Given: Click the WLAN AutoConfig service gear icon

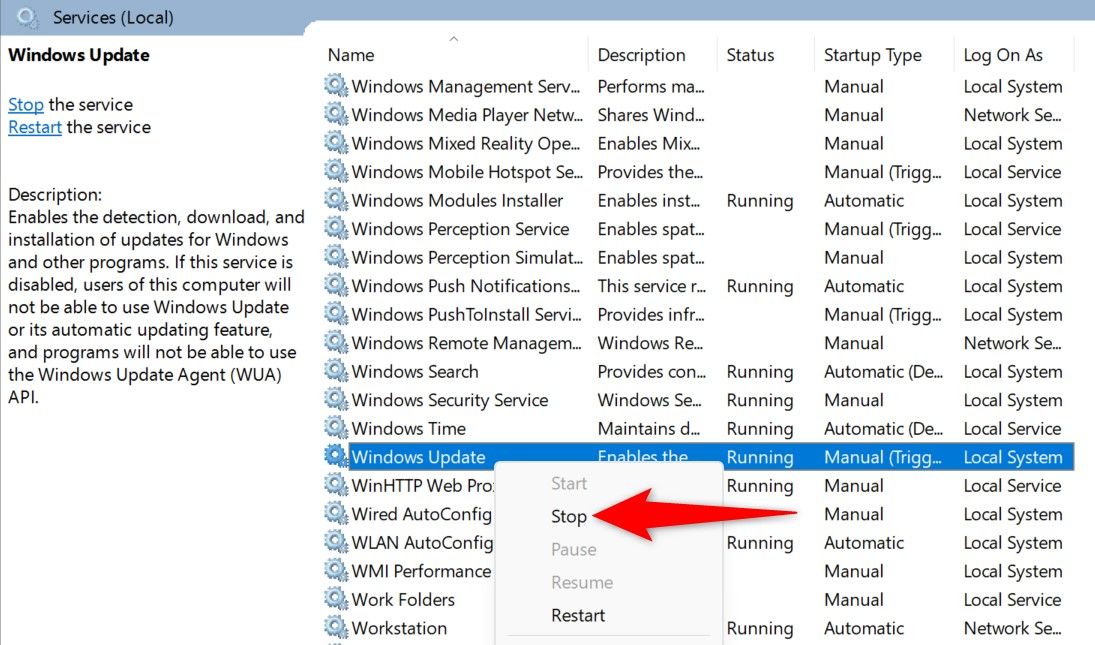Looking at the screenshot, I should 334,542.
